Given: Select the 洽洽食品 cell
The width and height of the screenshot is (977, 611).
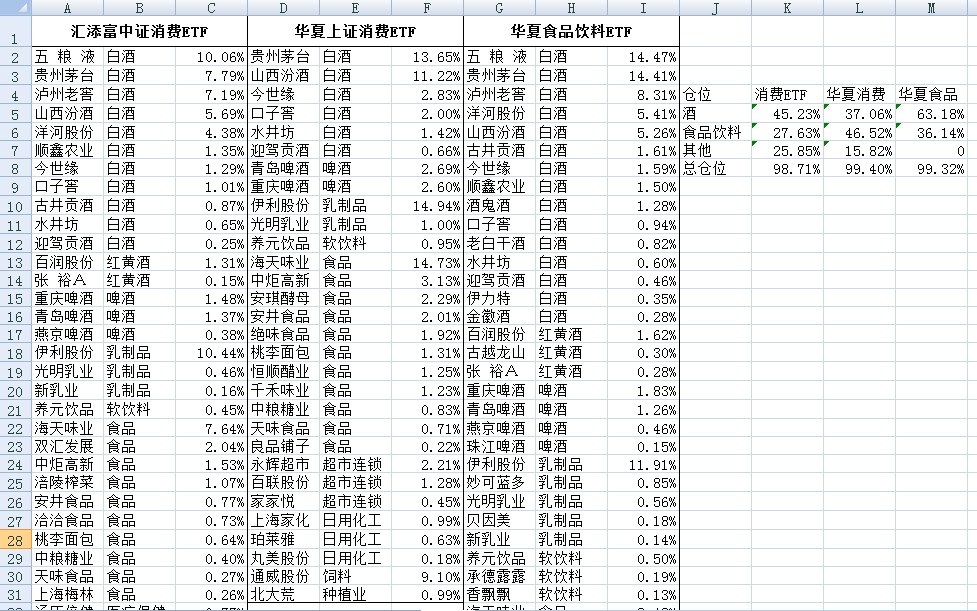Looking at the screenshot, I should [x=68, y=521].
